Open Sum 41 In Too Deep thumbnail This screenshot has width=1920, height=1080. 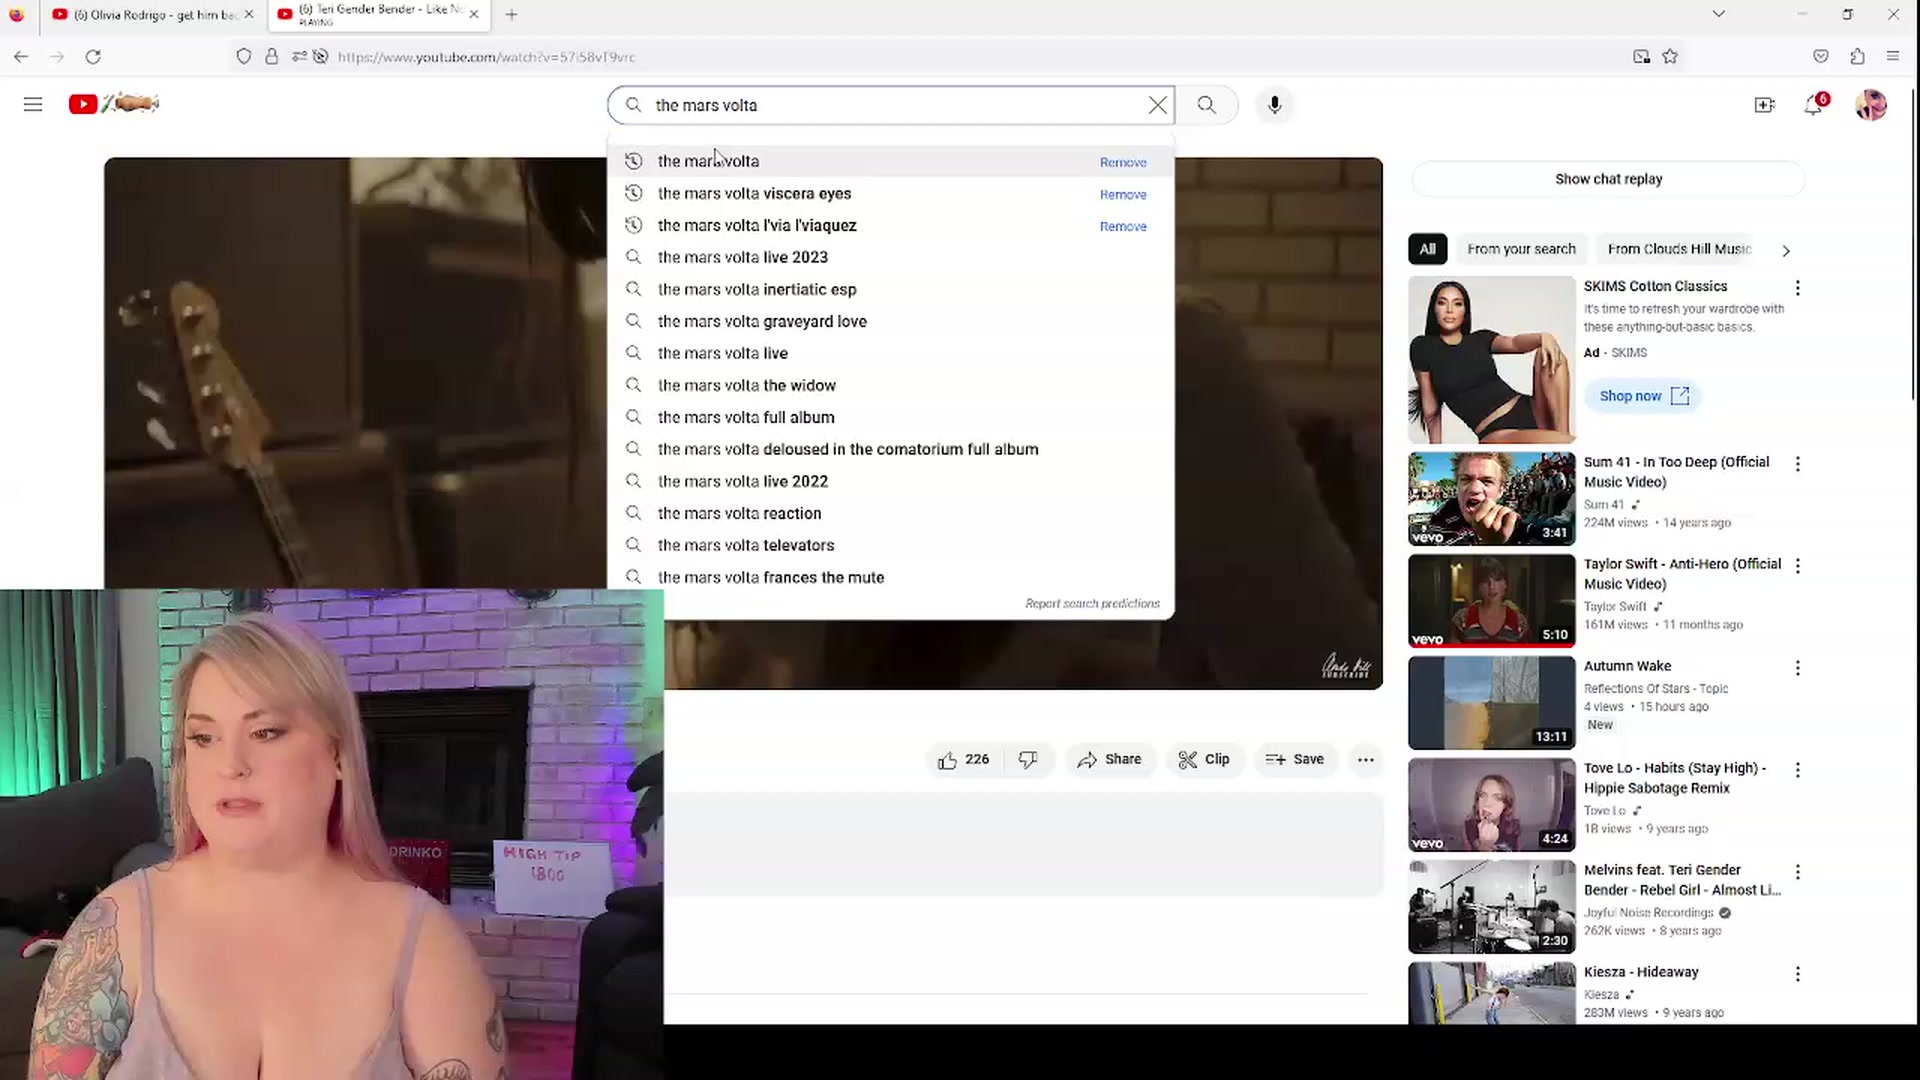1491,499
